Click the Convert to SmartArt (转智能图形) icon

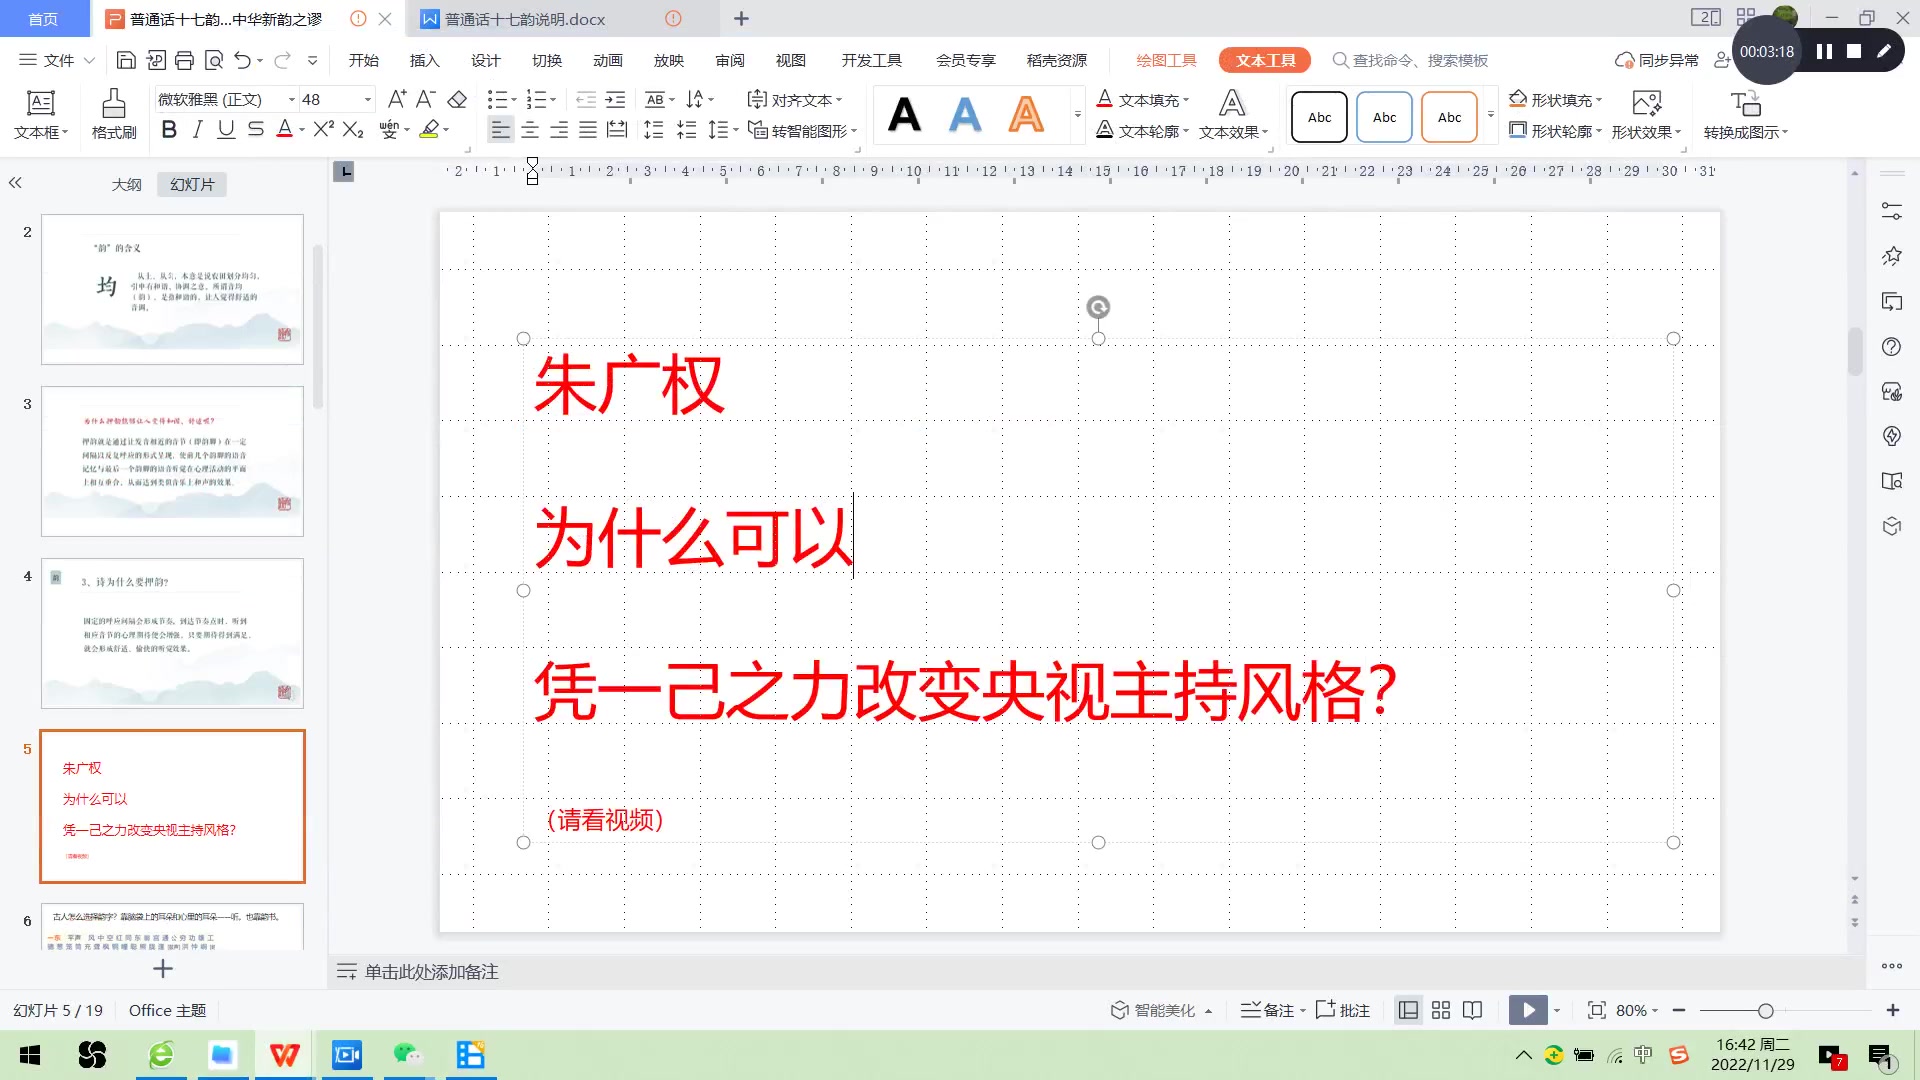[758, 130]
